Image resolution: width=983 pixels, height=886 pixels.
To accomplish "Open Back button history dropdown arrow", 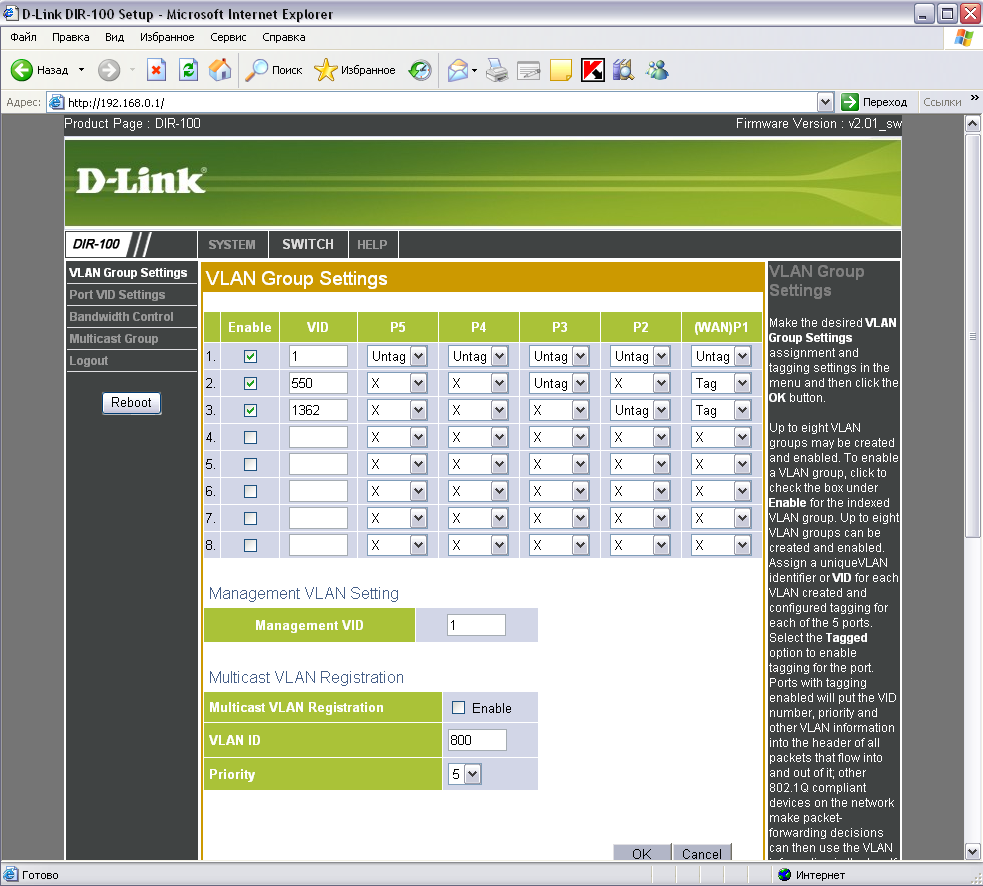I will [81, 70].
